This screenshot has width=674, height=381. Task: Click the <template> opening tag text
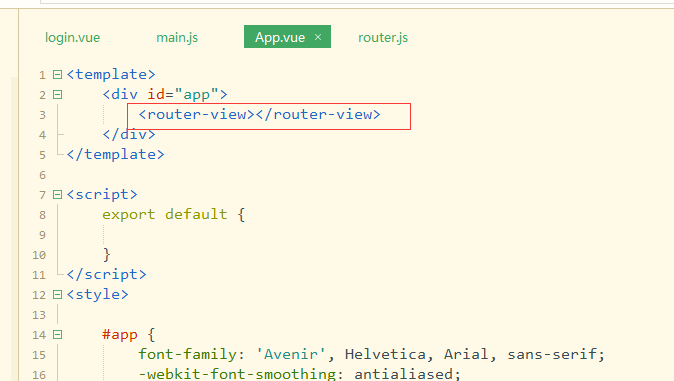[x=111, y=74]
